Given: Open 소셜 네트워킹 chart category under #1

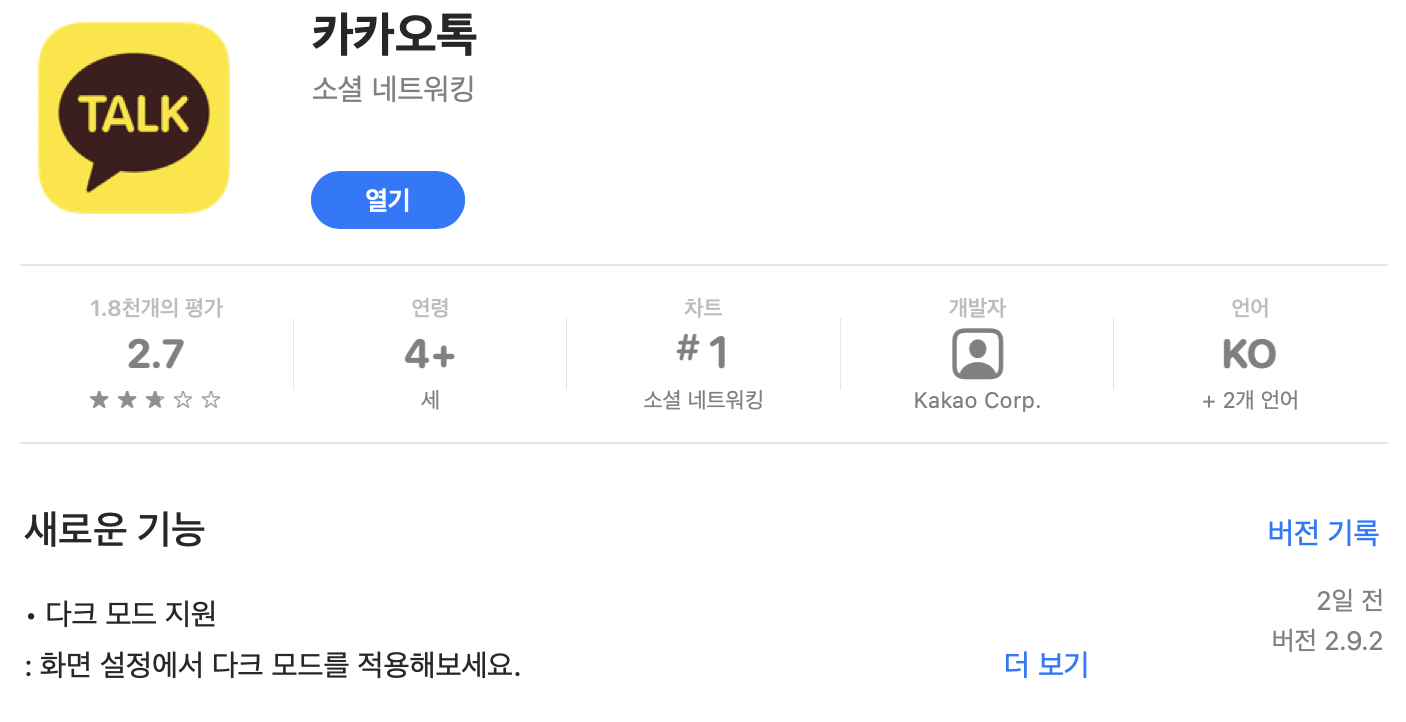Looking at the screenshot, I should pyautogui.click(x=703, y=401).
